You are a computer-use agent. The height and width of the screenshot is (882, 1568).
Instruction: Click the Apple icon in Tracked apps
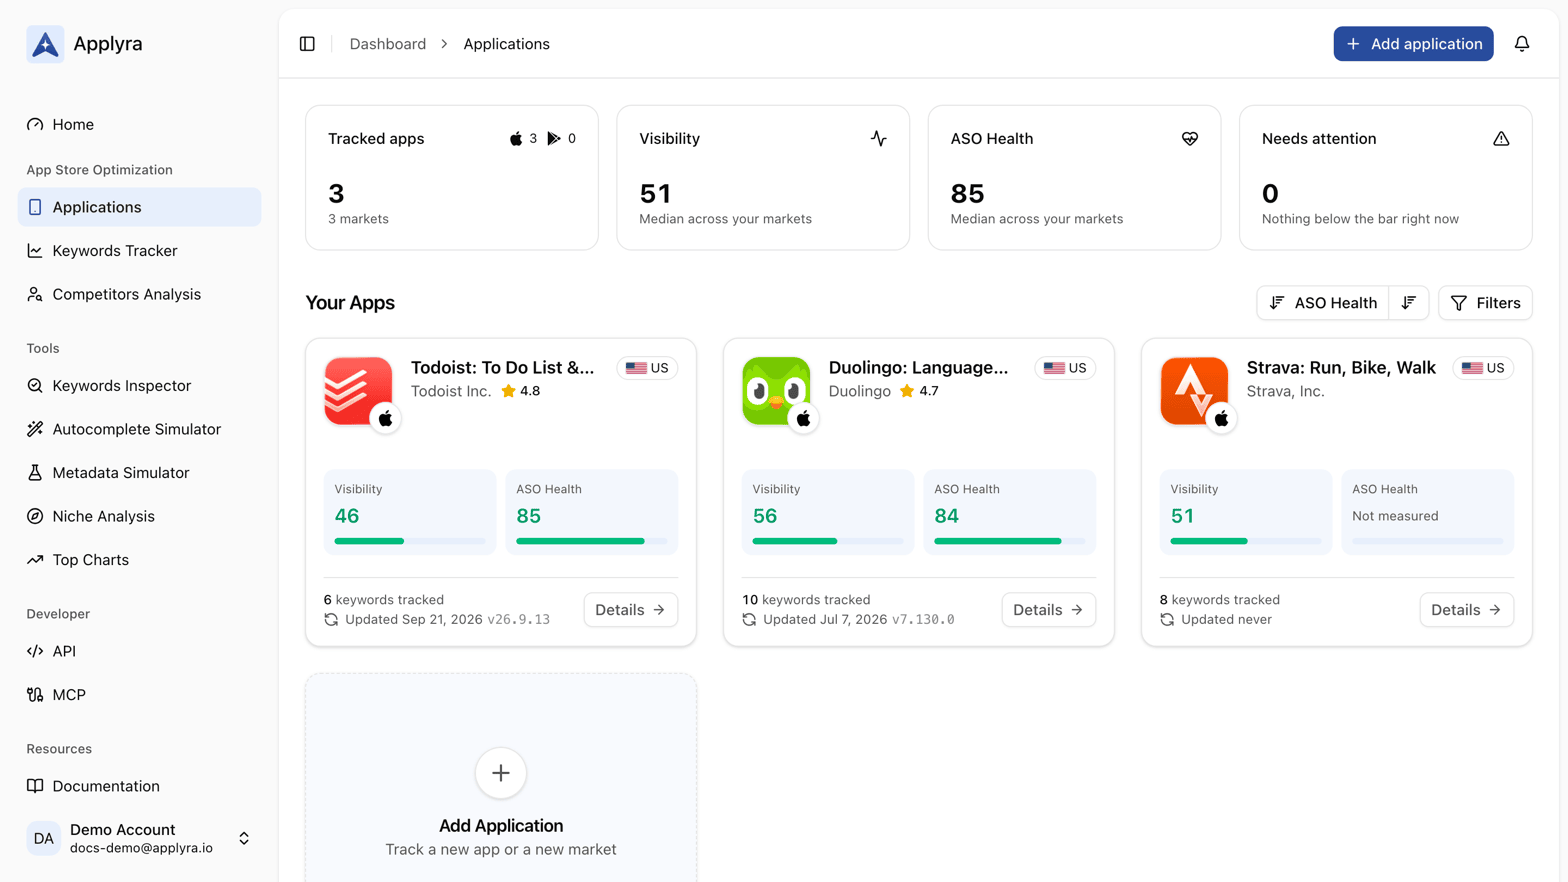(516, 139)
